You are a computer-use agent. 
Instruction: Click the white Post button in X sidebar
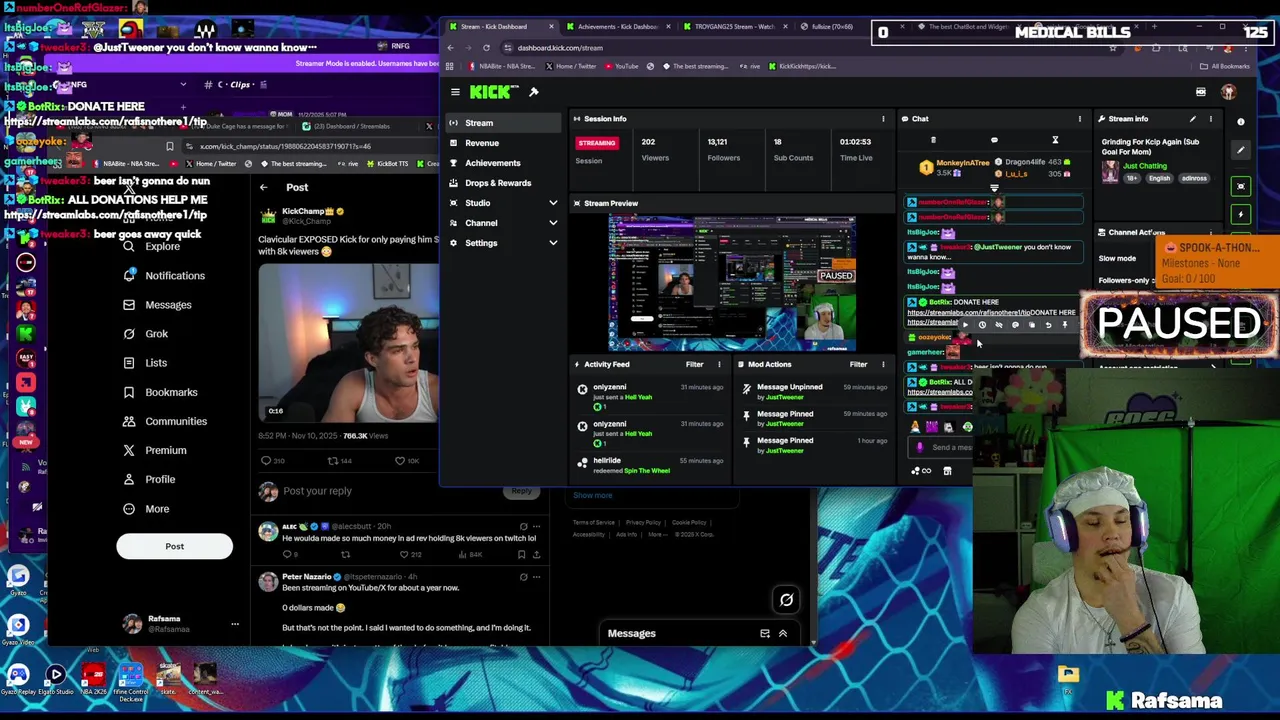coord(174,546)
